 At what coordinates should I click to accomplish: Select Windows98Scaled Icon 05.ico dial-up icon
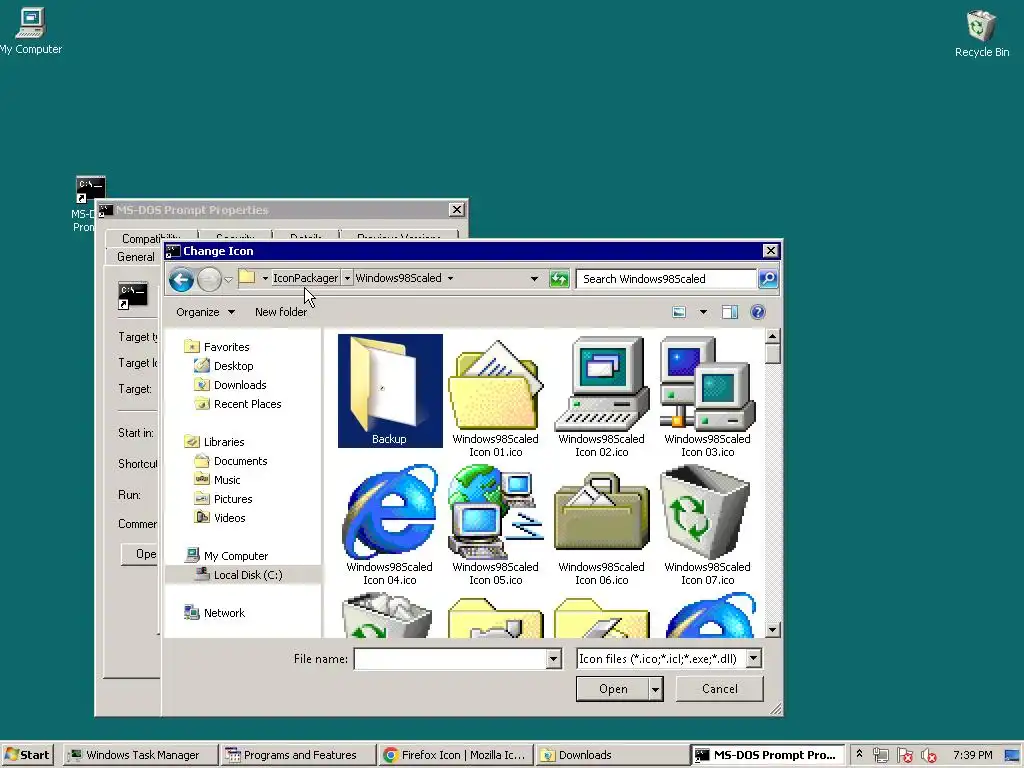pyautogui.click(x=496, y=525)
